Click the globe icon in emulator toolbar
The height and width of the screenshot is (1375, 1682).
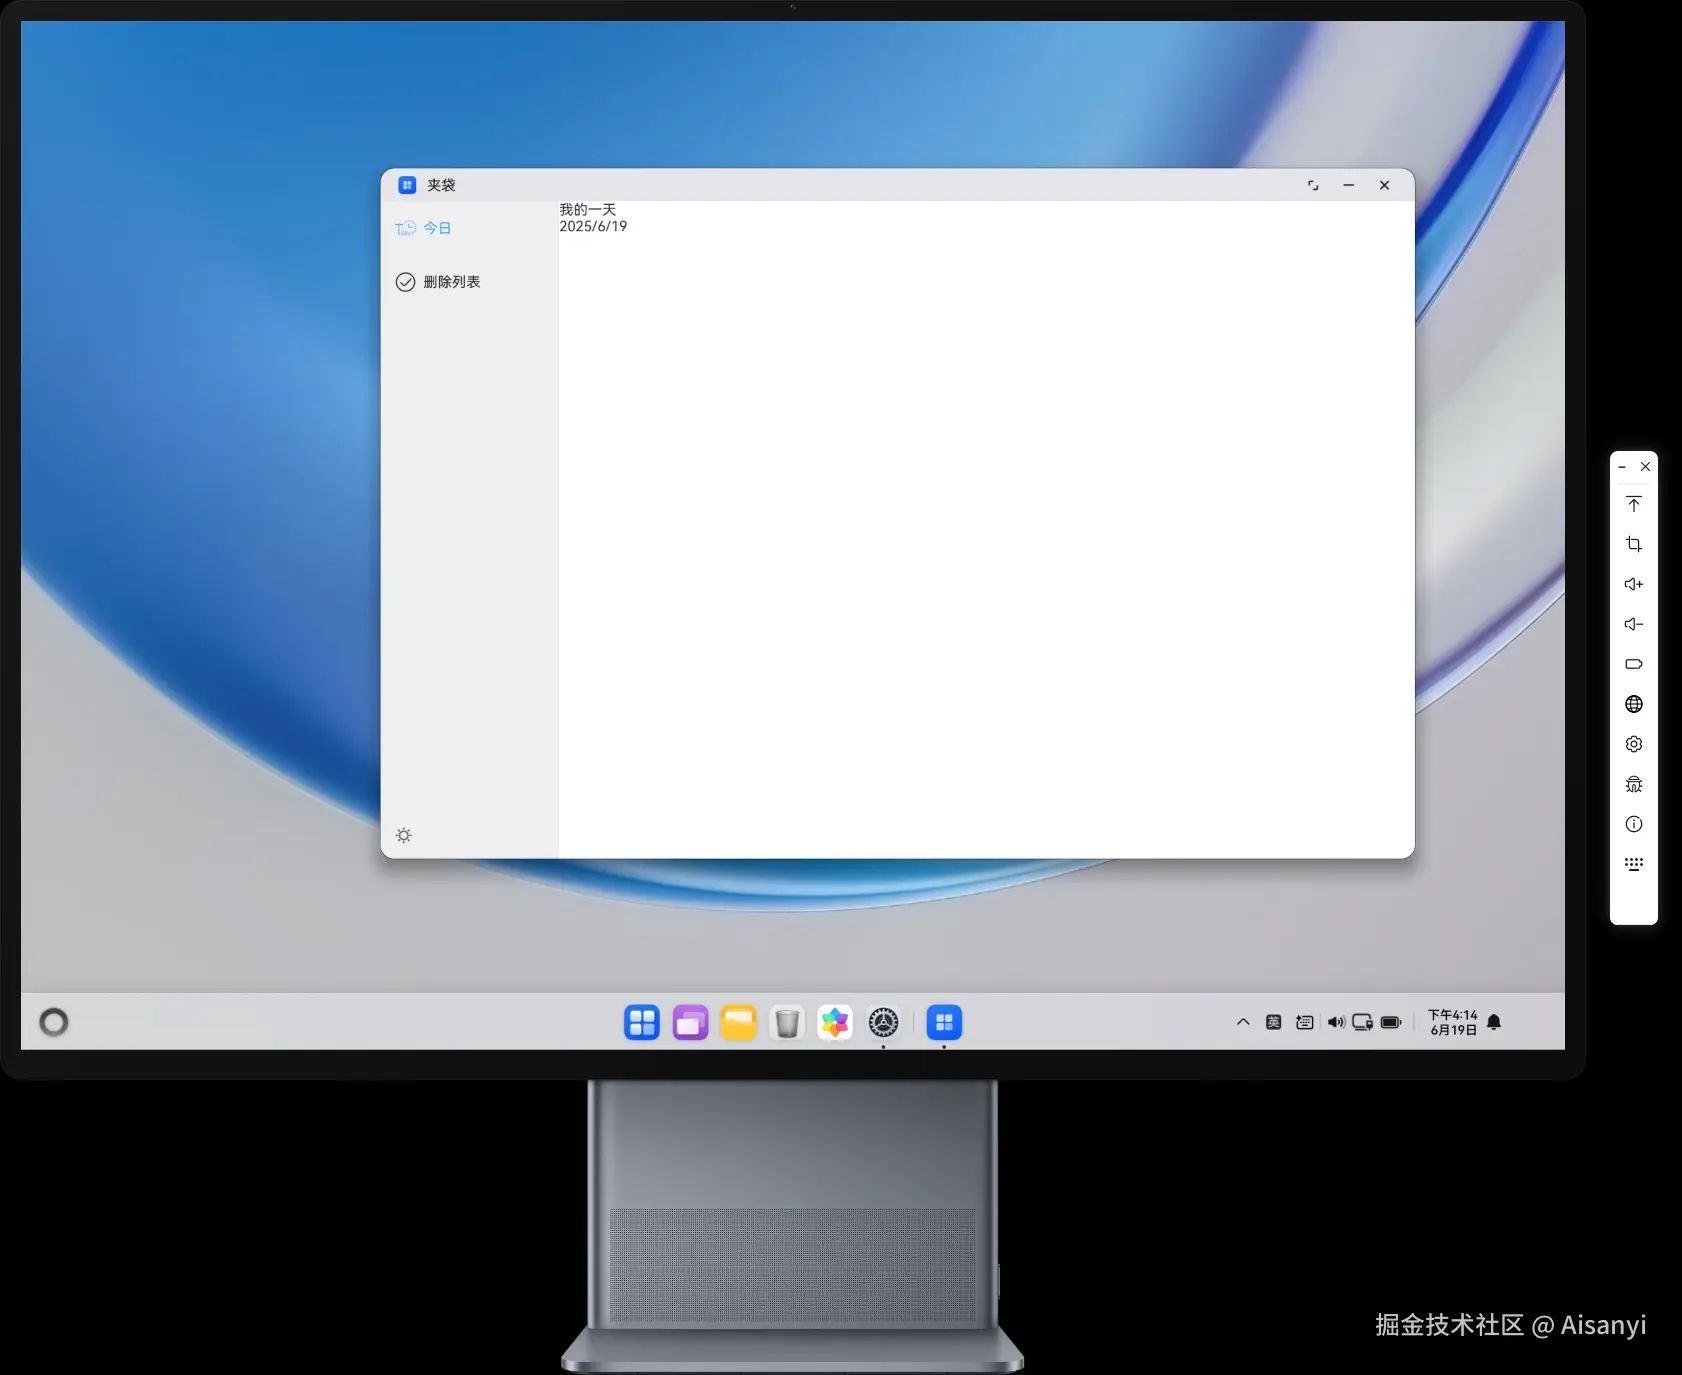pos(1634,704)
